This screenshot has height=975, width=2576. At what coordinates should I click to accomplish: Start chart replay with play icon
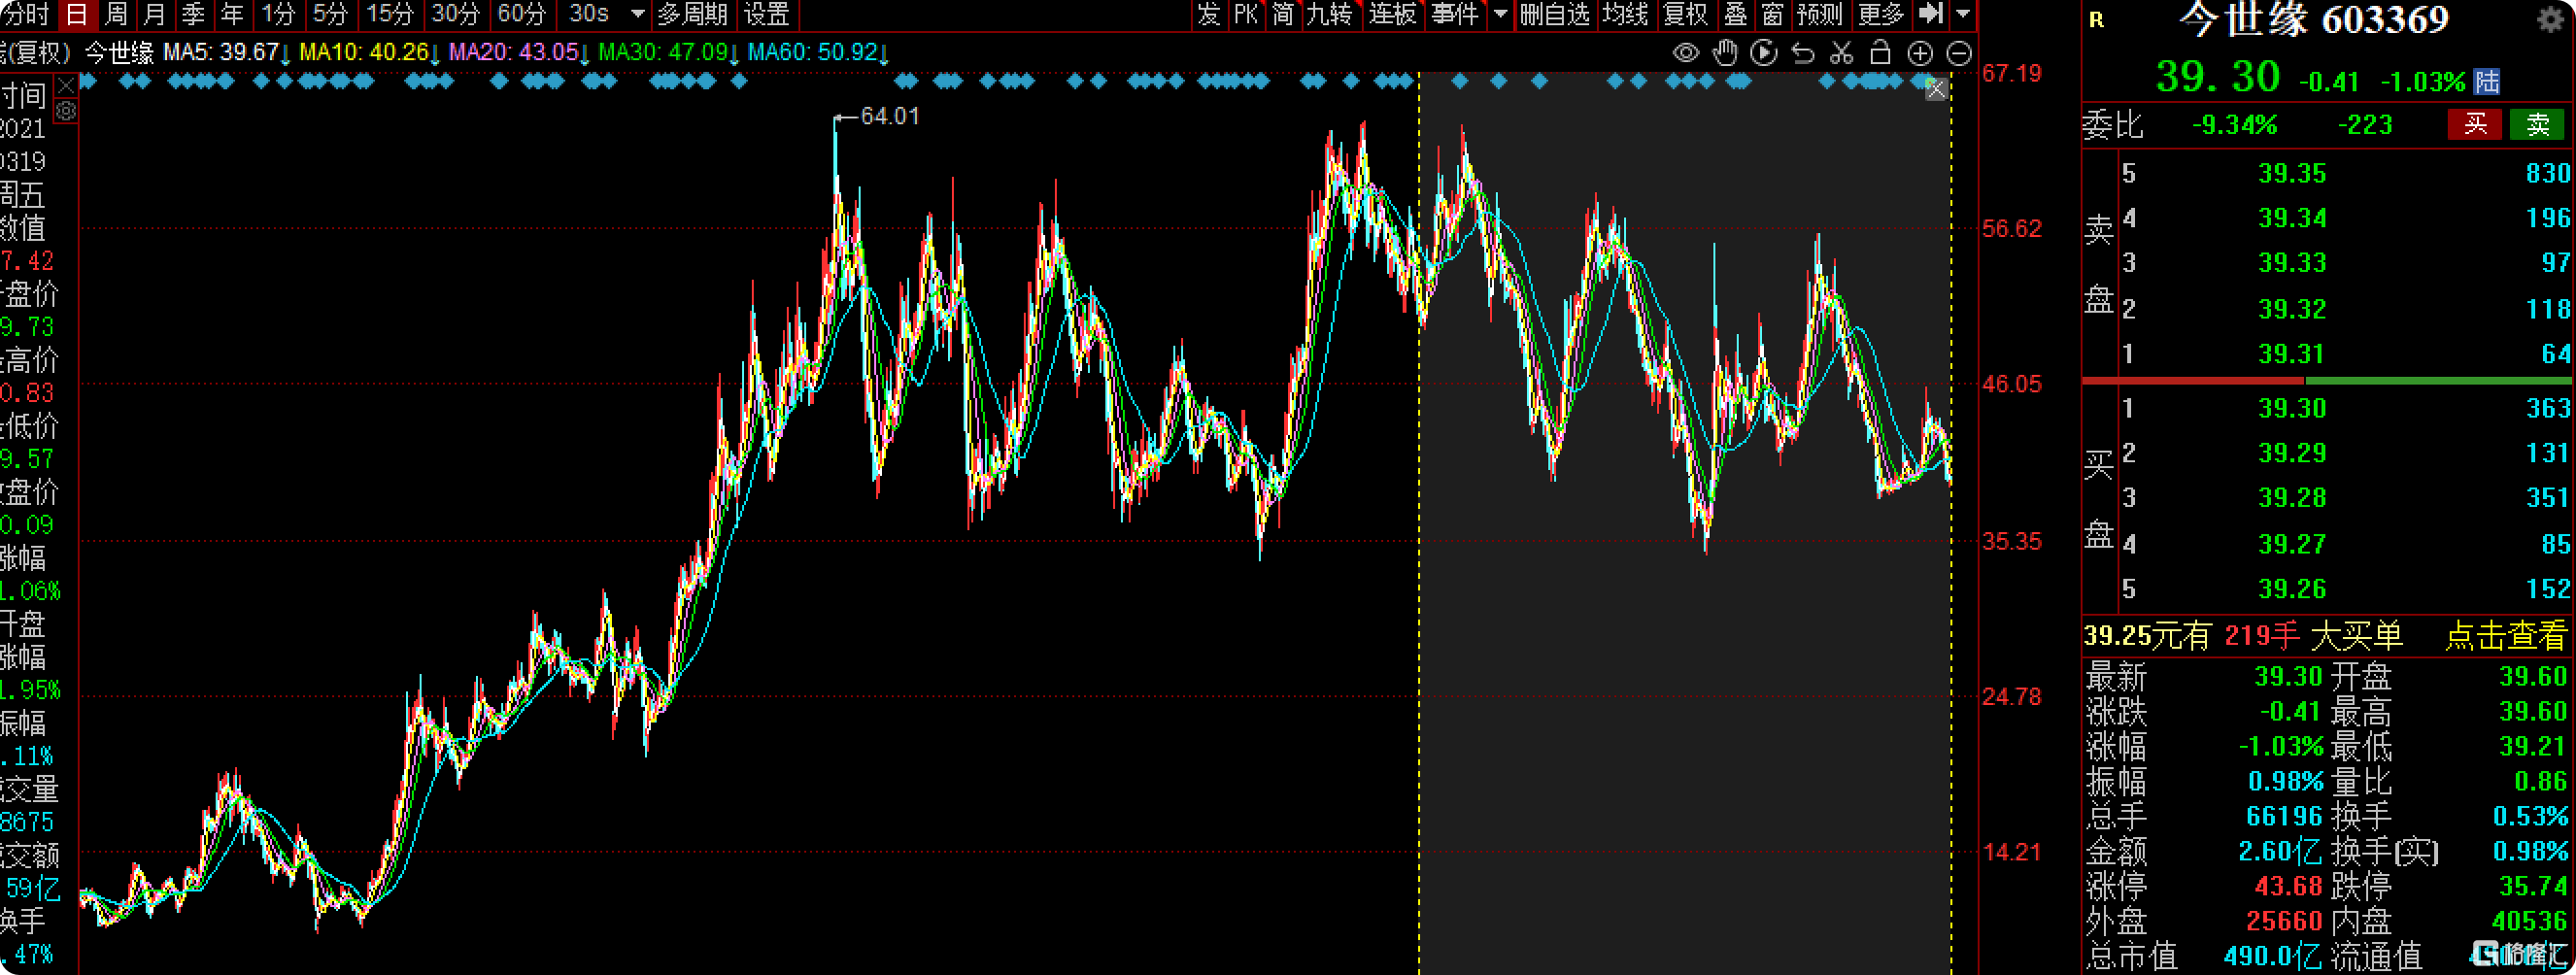(x=1764, y=53)
